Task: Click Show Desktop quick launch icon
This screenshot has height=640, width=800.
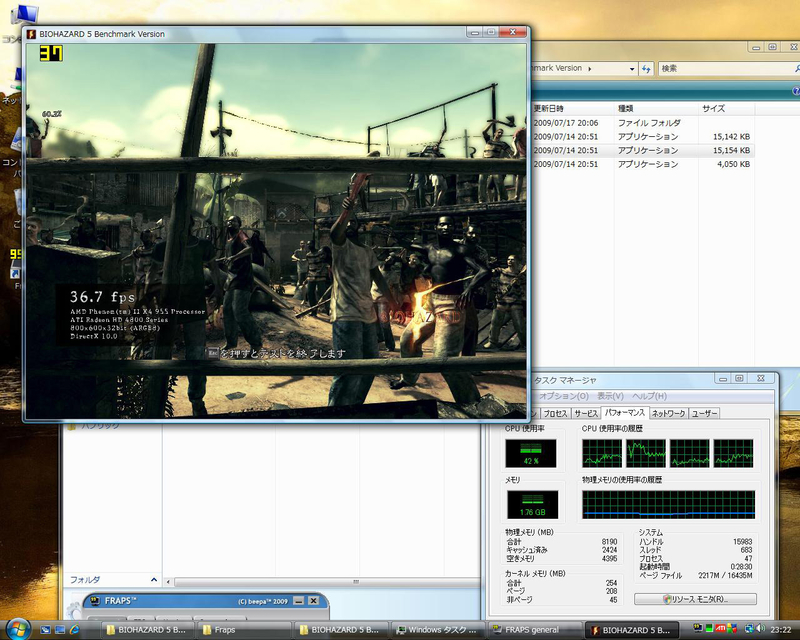Action: coord(45,630)
